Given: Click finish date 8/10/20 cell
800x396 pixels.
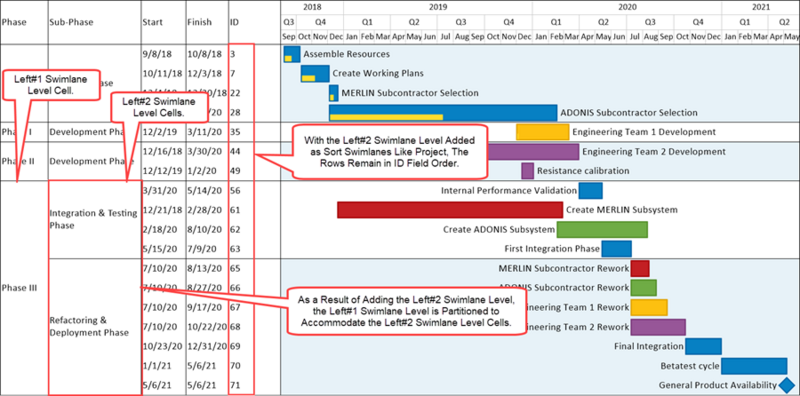Looking at the screenshot, I should 205,230.
